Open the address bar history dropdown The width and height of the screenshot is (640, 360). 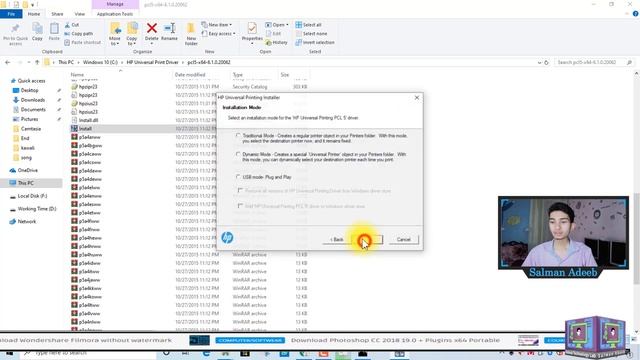[540, 62]
